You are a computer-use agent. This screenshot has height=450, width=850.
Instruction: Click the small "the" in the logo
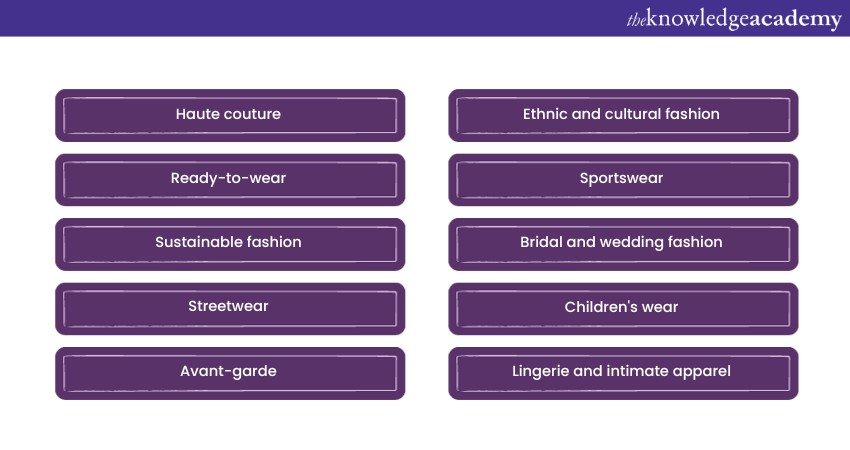click(636, 20)
